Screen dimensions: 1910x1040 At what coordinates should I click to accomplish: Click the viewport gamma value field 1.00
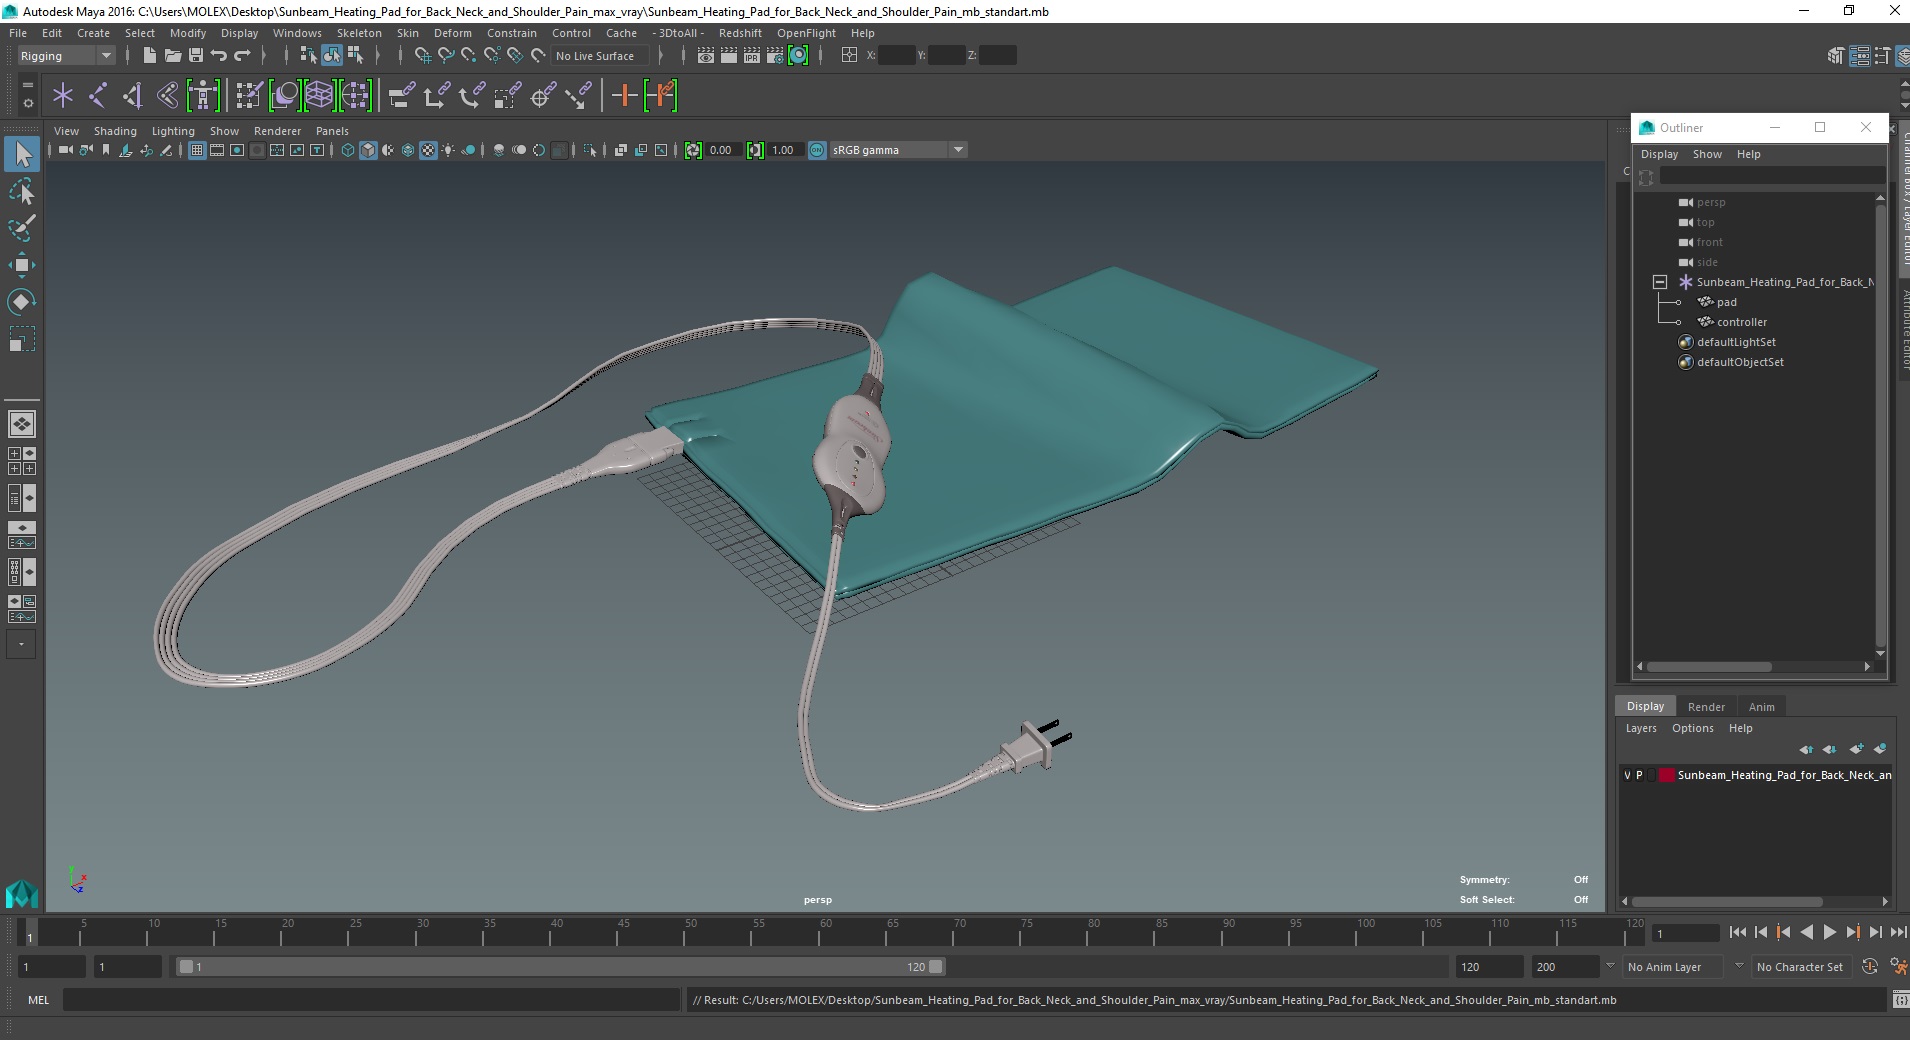coord(784,150)
